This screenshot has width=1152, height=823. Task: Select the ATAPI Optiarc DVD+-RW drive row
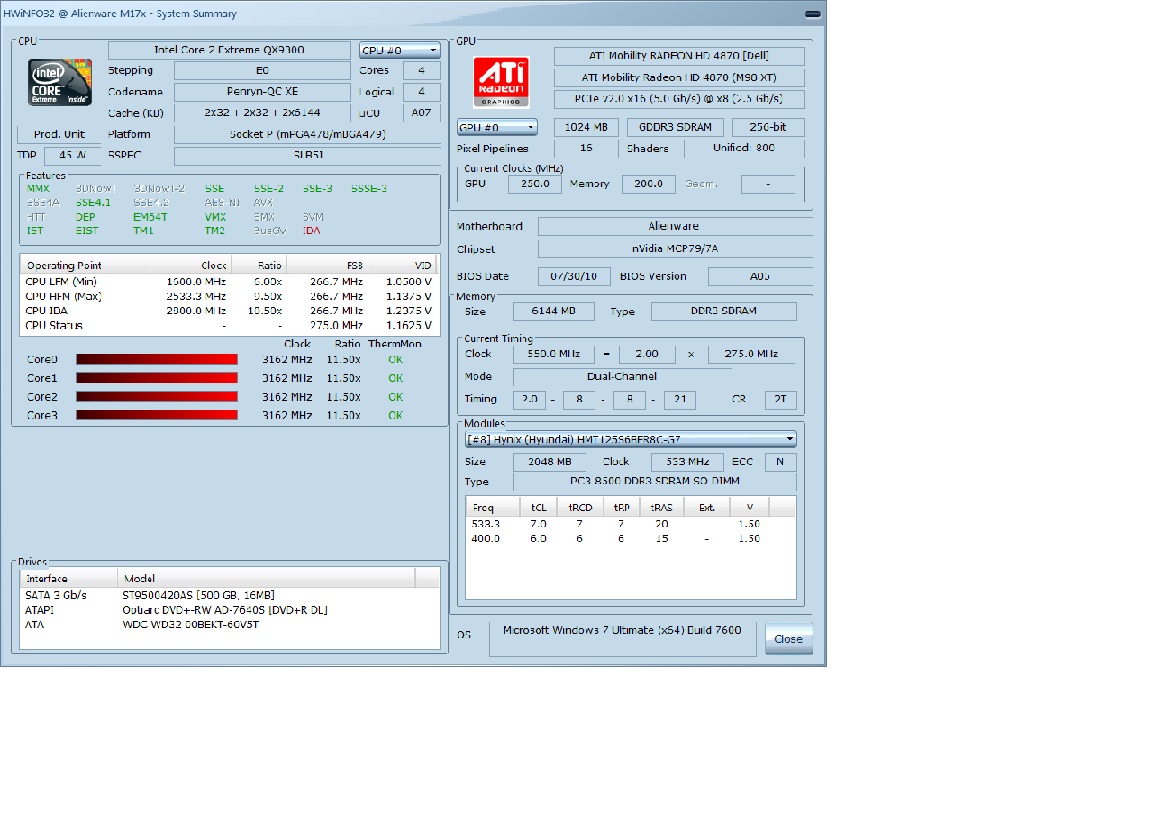(229, 610)
